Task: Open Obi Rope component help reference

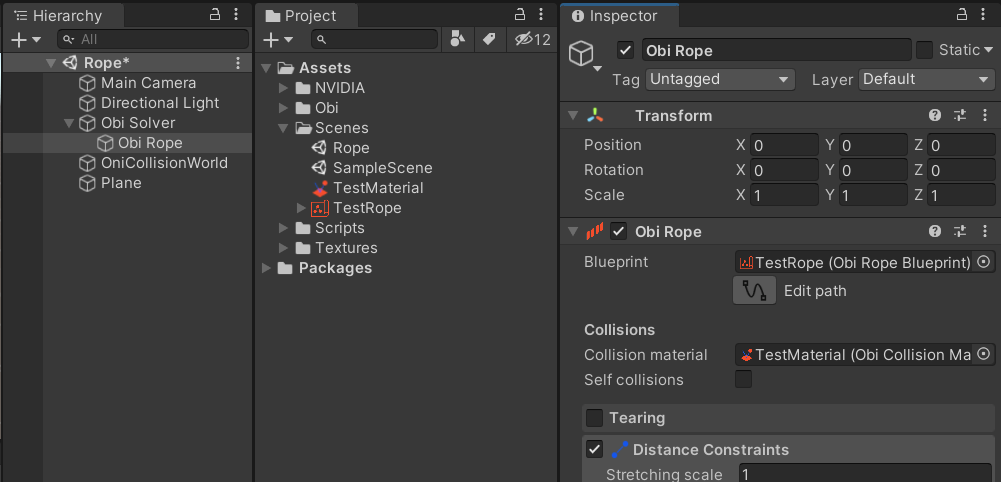Action: click(x=935, y=231)
